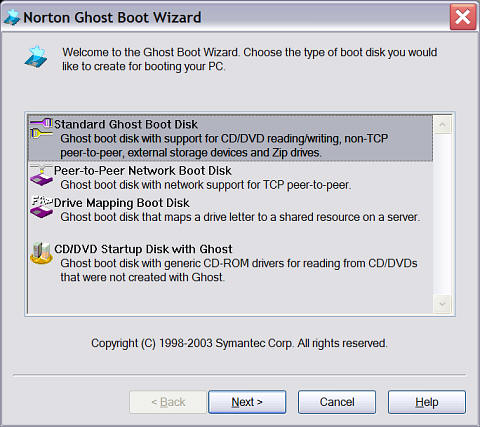Click description about generic CD-ROM drivers
Screen dimensions: 480x427
click(x=239, y=270)
